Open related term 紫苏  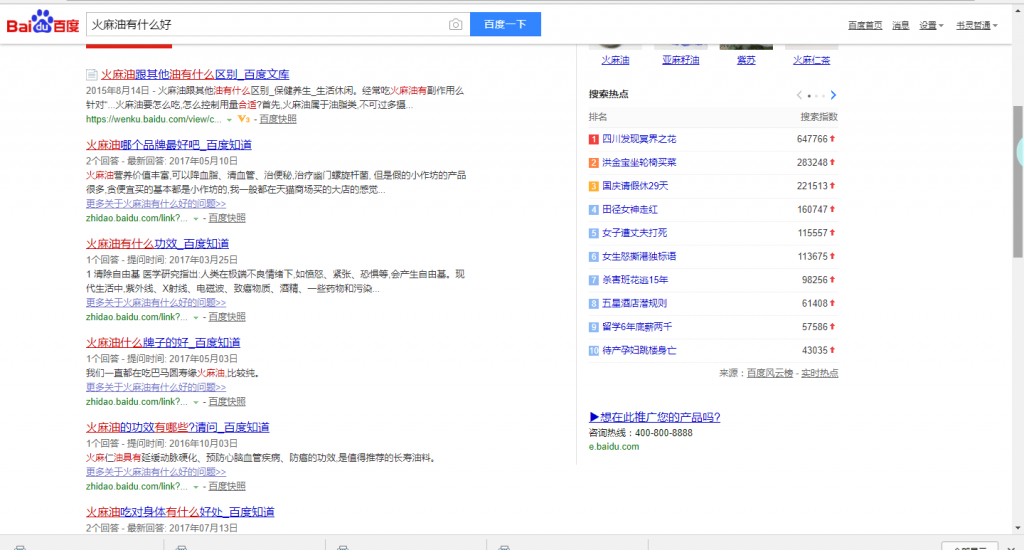click(746, 60)
